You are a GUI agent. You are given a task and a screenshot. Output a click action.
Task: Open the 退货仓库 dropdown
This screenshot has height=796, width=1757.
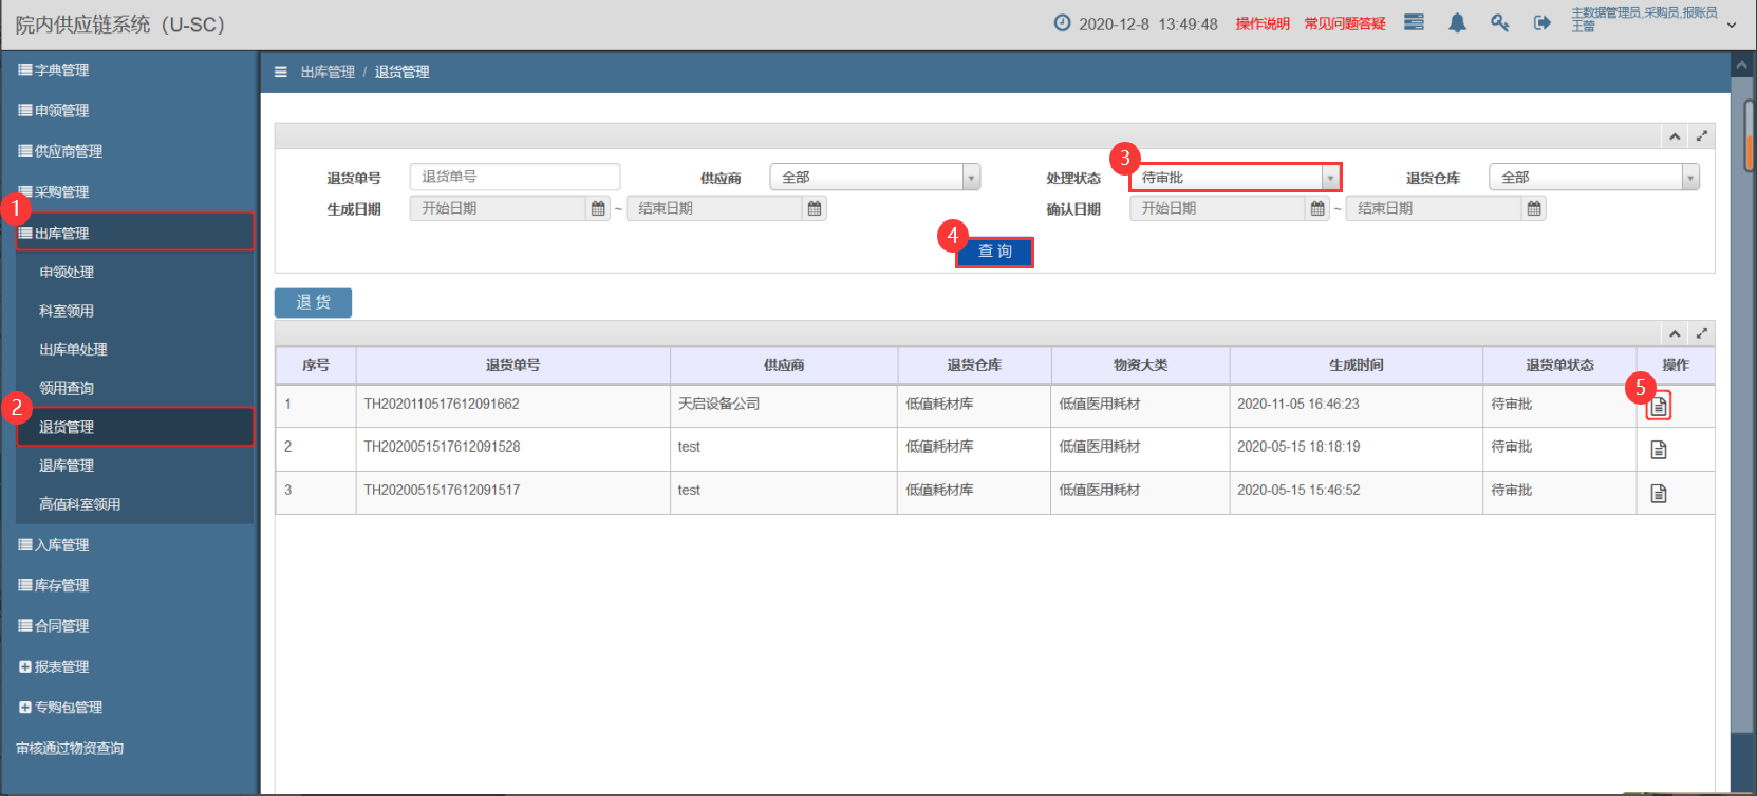pos(1594,177)
